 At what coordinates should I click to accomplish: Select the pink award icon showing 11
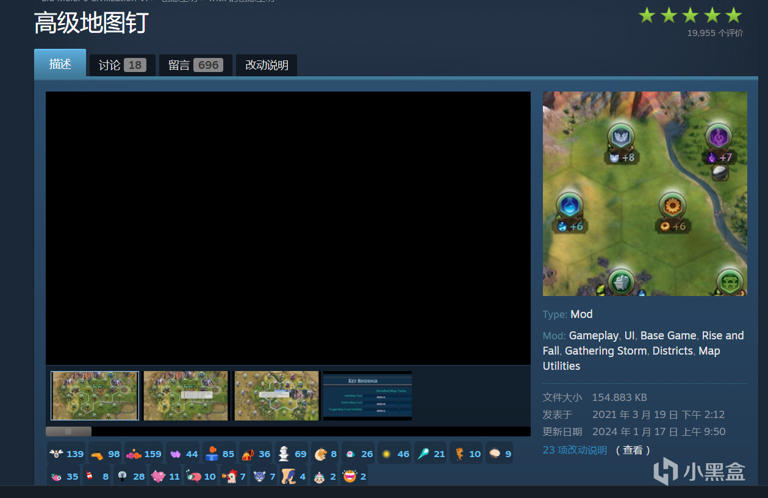158,476
